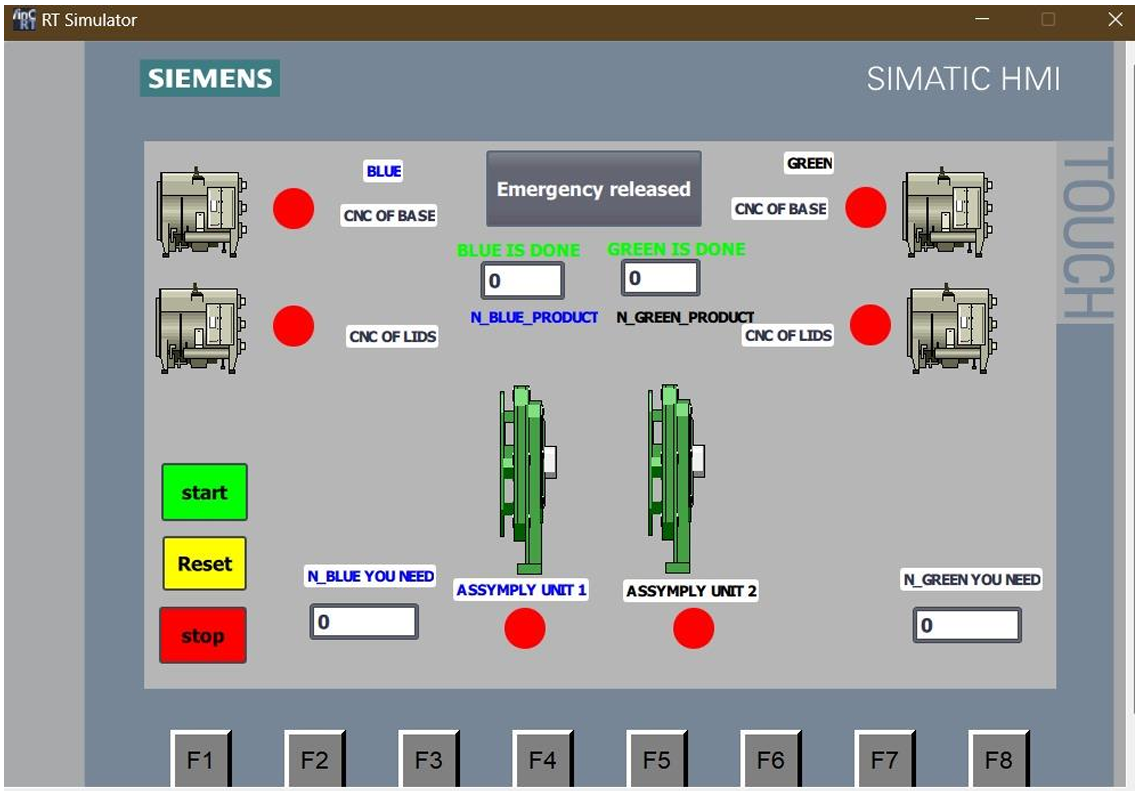1137x791 pixels.
Task: Select the N_BLUE YOU NEED input field
Action: click(x=364, y=622)
